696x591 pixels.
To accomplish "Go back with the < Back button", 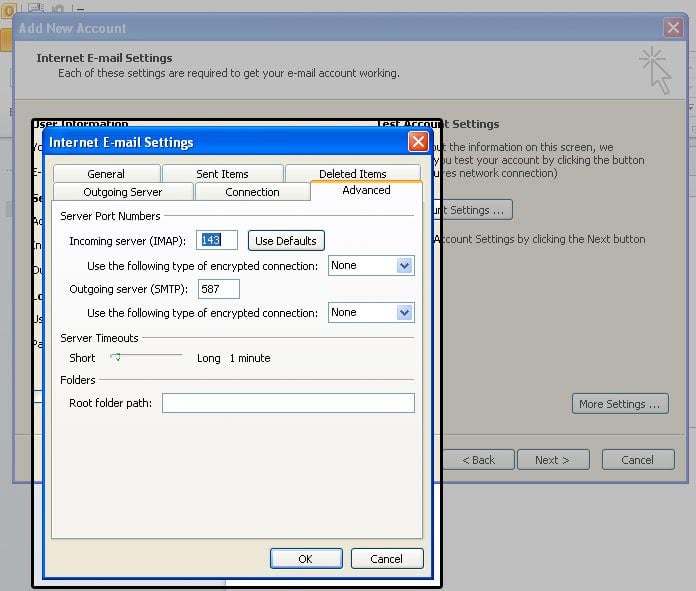I will pyautogui.click(x=478, y=460).
